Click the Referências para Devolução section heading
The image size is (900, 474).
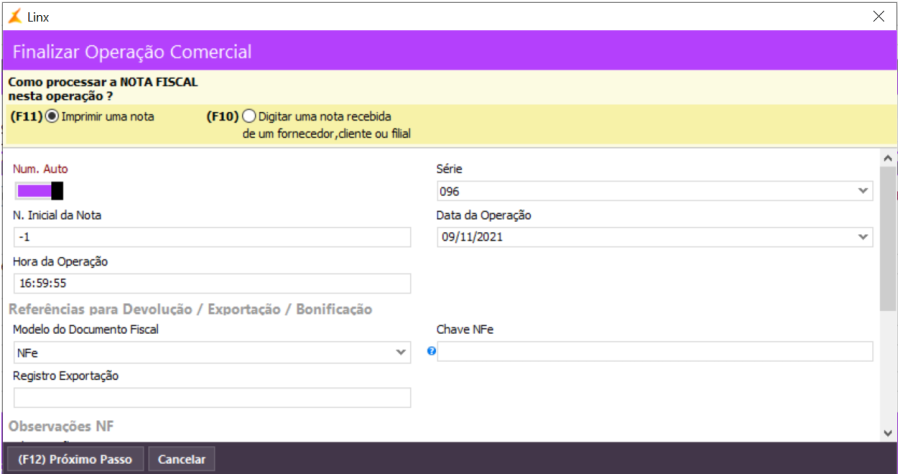coord(190,309)
